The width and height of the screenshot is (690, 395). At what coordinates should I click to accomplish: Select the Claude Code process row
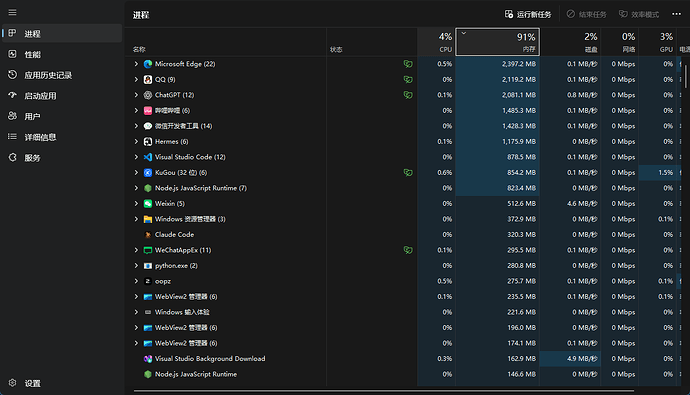point(403,234)
